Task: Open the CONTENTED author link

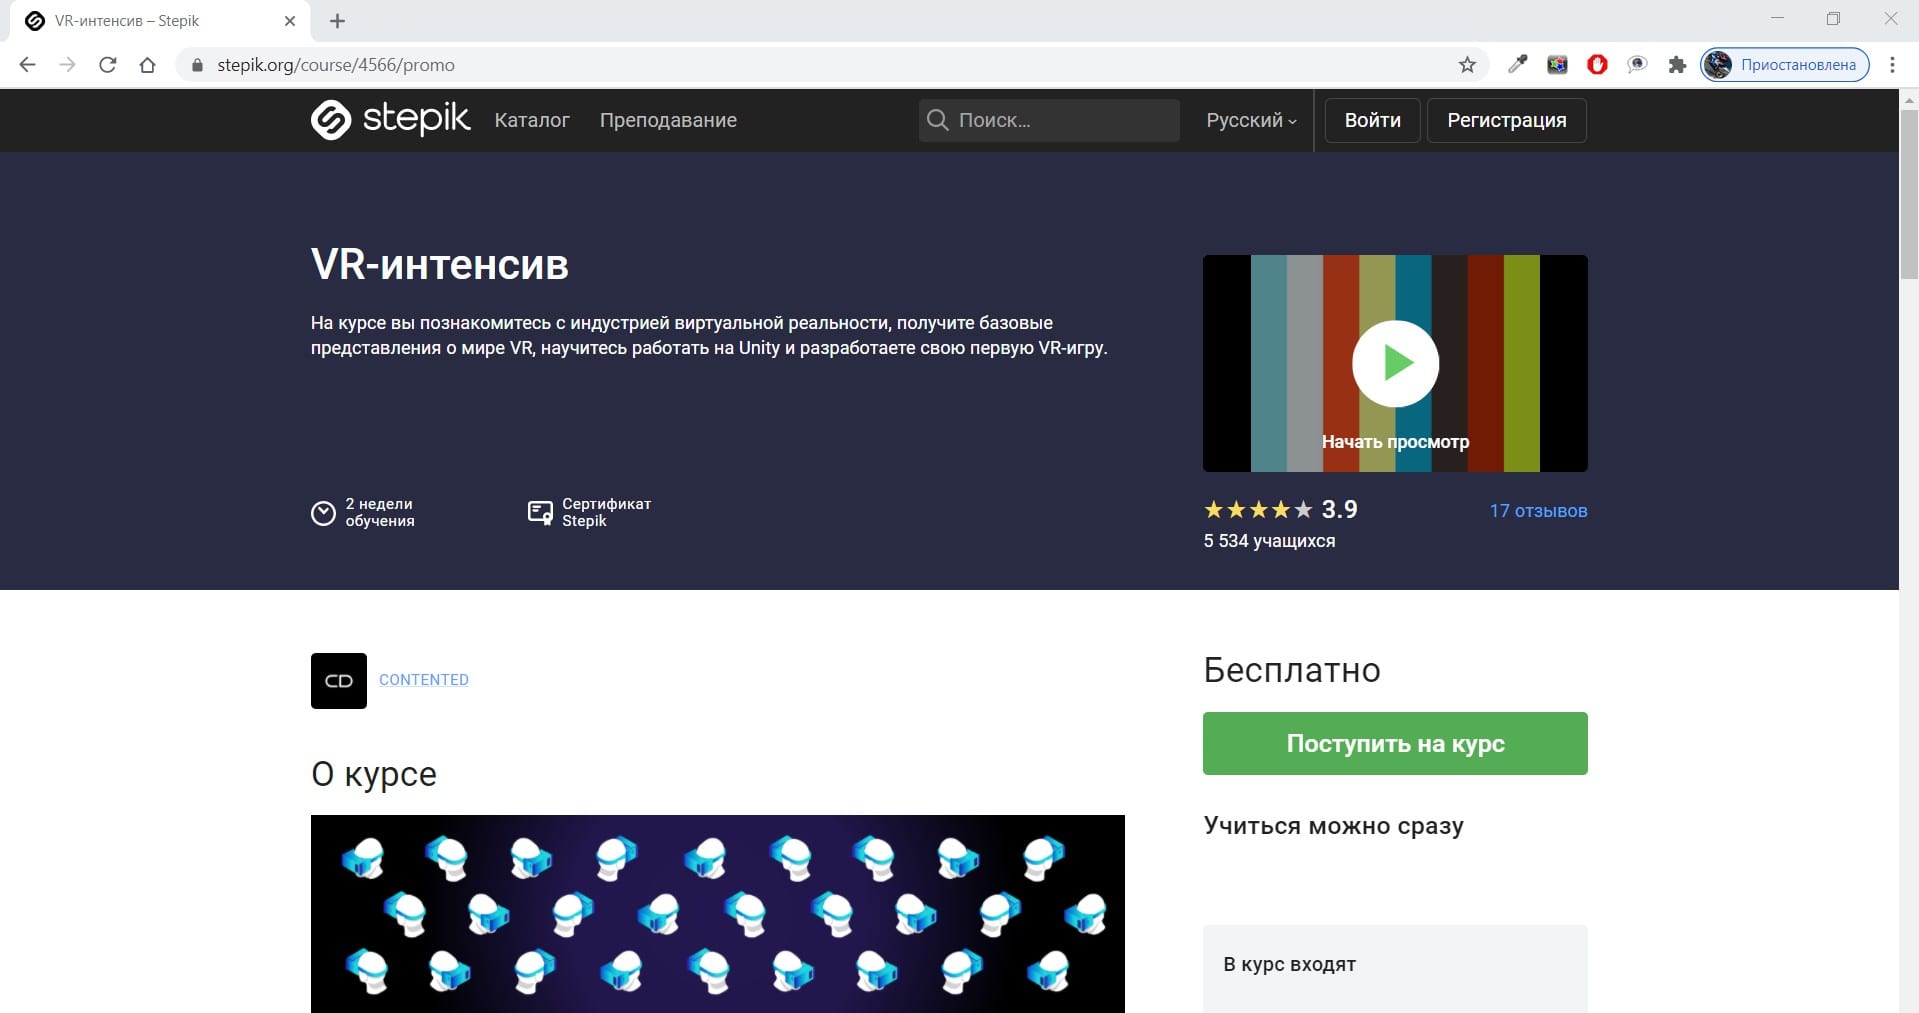Action: [424, 680]
